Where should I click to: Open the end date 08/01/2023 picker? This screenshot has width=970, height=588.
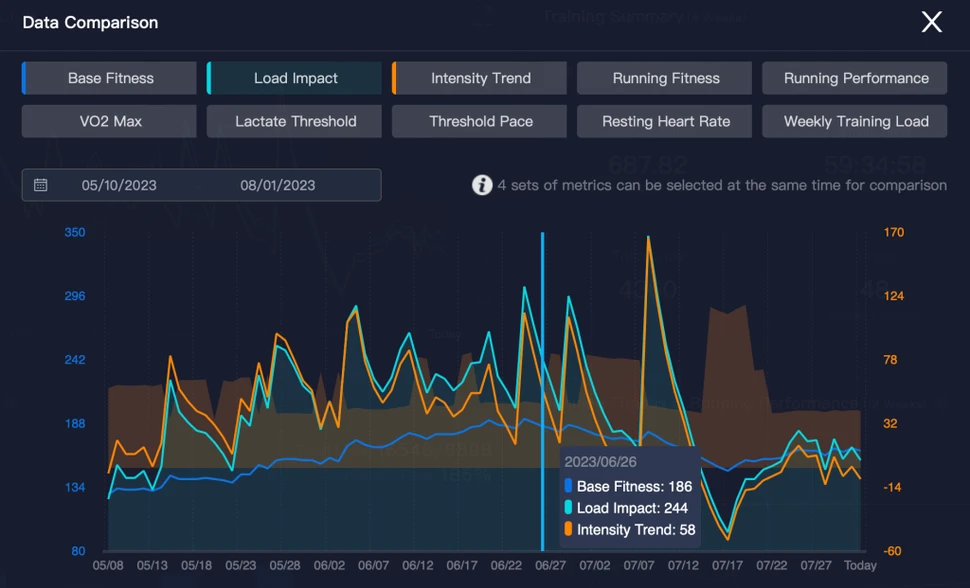point(277,185)
